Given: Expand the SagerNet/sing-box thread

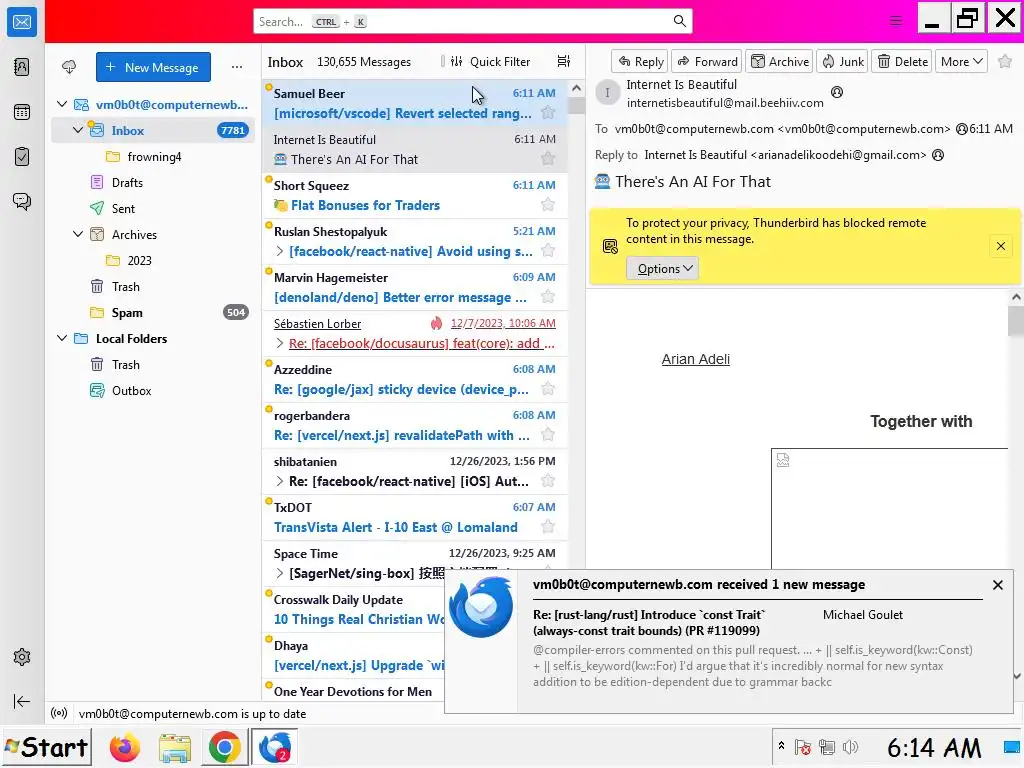Looking at the screenshot, I should [280, 573].
